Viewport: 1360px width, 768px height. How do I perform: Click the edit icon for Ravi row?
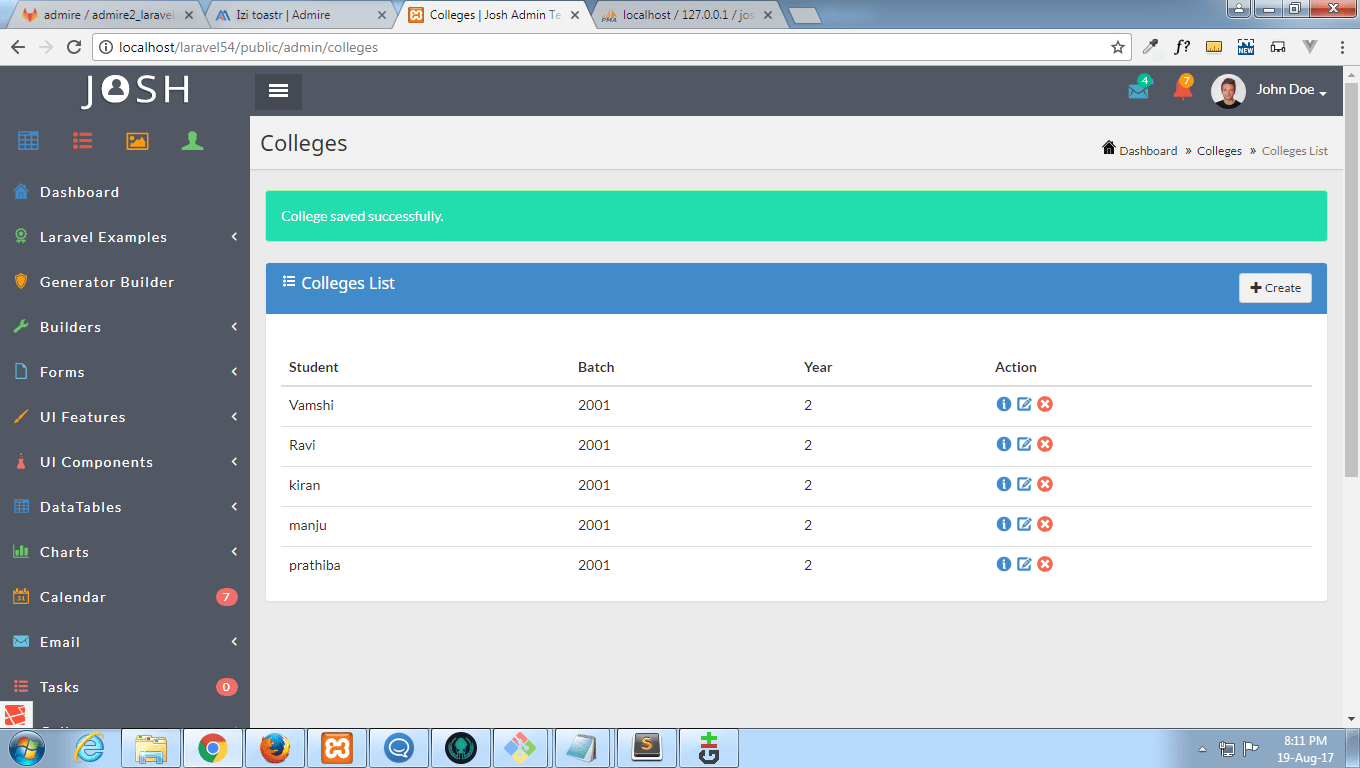point(1024,444)
